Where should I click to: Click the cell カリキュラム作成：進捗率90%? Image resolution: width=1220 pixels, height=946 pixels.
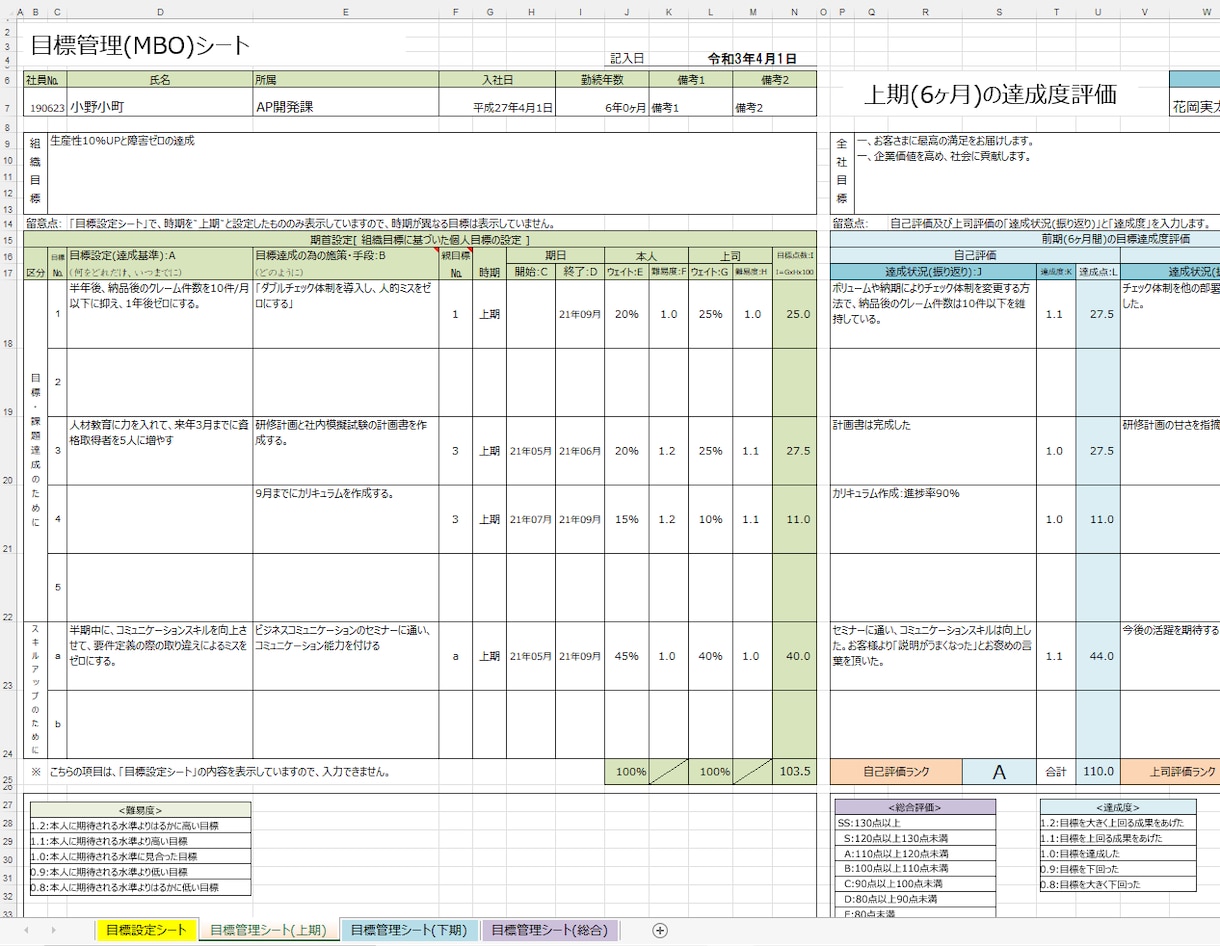point(933,519)
